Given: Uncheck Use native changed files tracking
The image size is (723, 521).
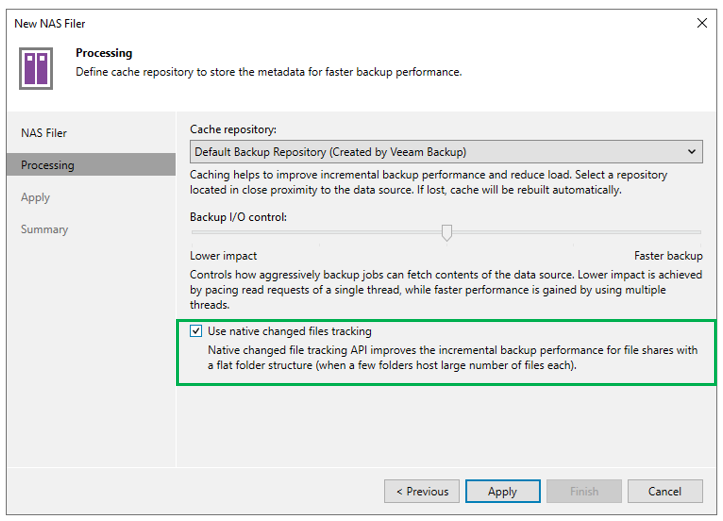Looking at the screenshot, I should pyautogui.click(x=196, y=331).
